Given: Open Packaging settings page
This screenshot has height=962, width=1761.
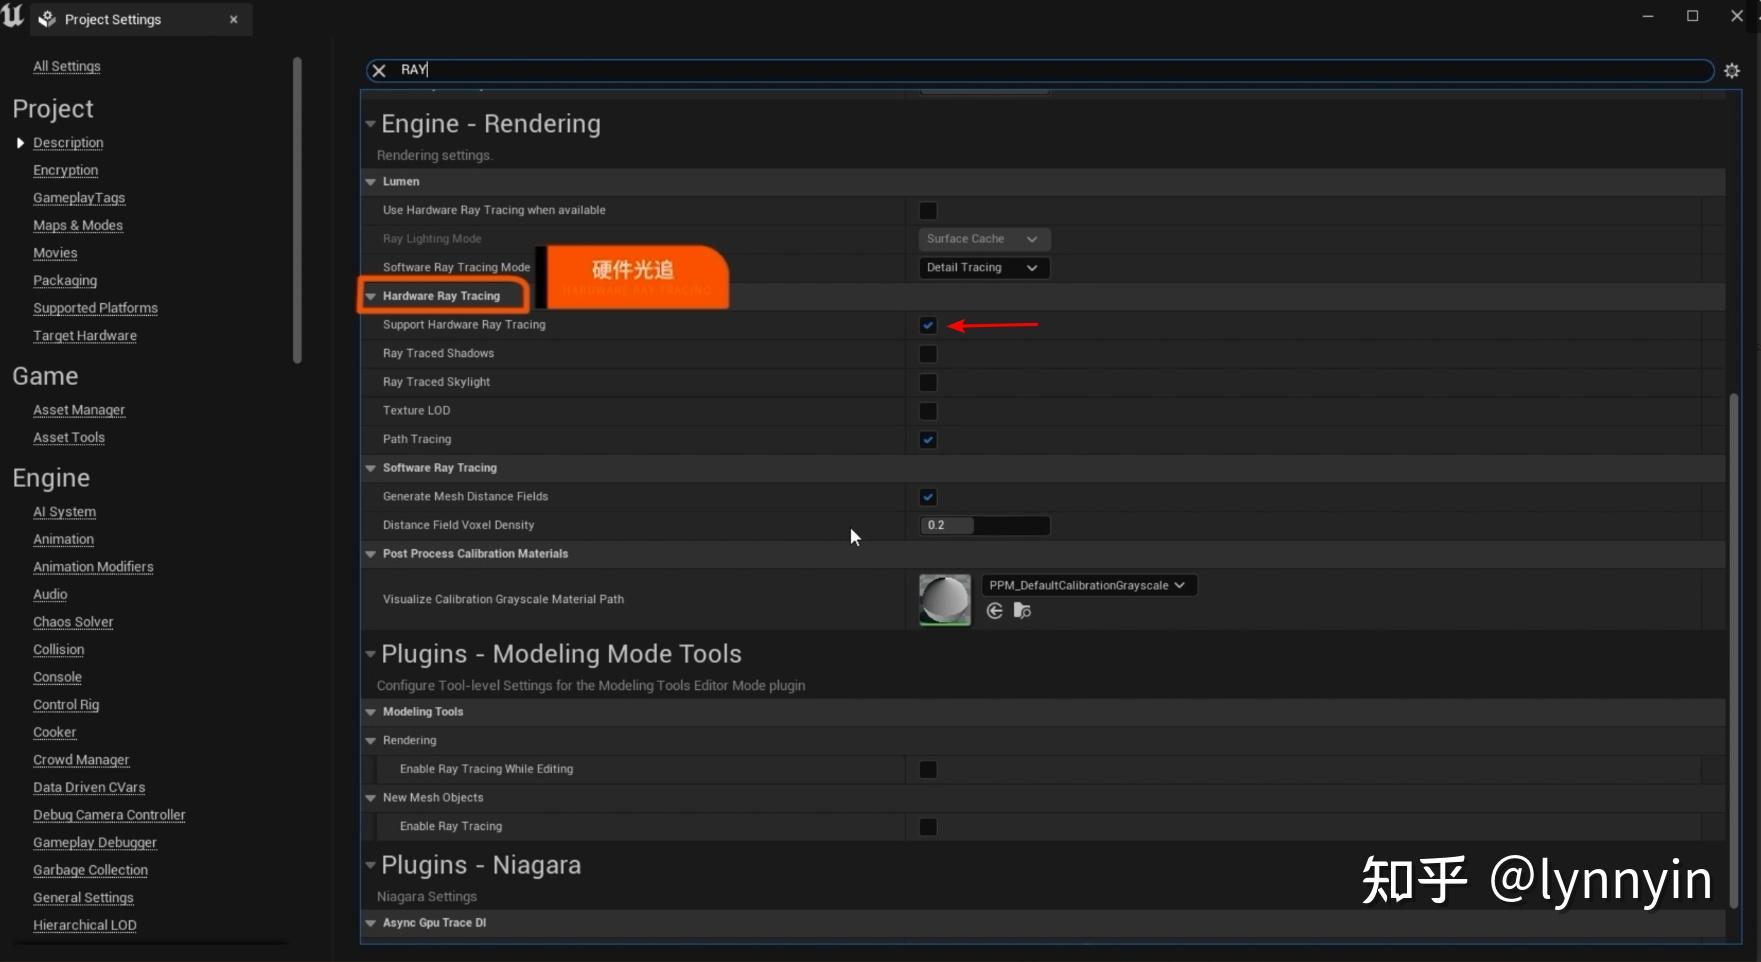Looking at the screenshot, I should pyautogui.click(x=65, y=281).
